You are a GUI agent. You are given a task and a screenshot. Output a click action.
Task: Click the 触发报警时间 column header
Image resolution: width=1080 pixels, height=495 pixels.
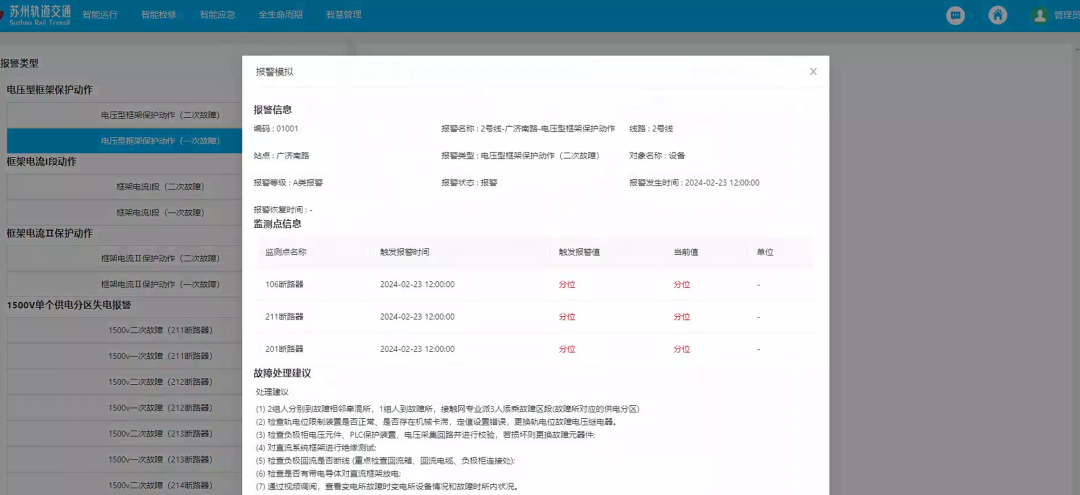[405, 252]
